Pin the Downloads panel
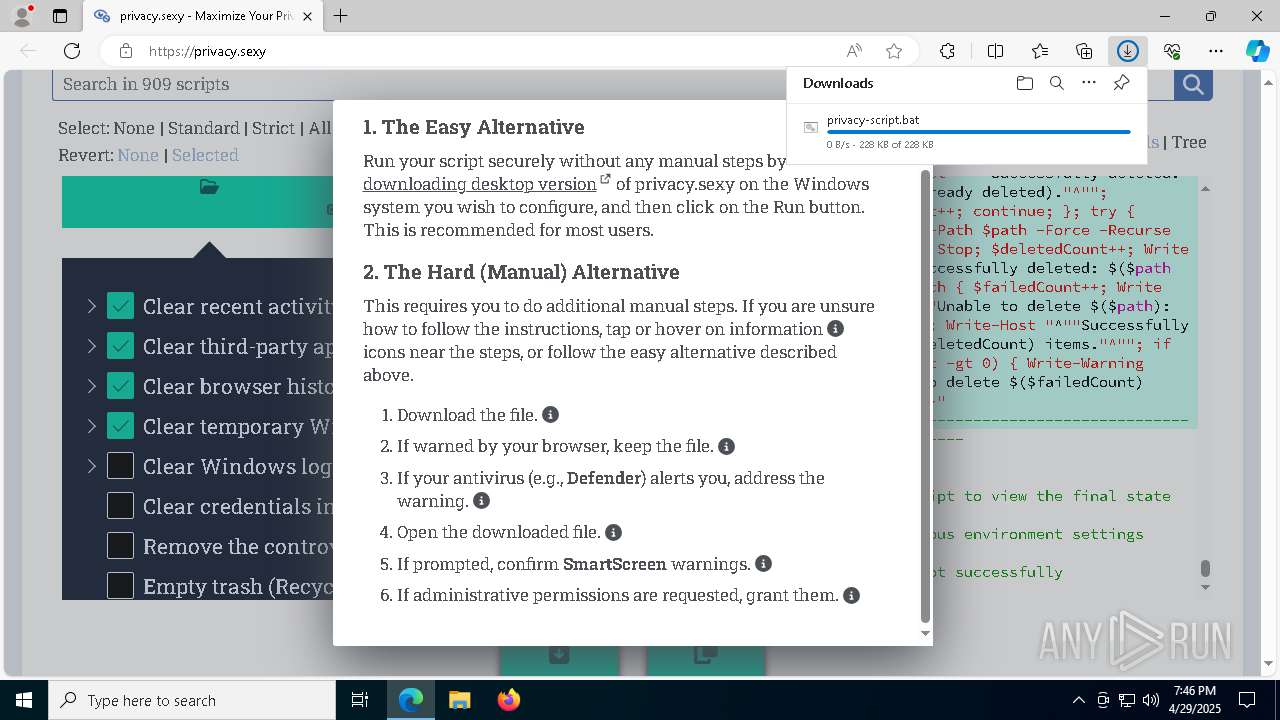Image resolution: width=1280 pixels, height=720 pixels. (x=1121, y=83)
